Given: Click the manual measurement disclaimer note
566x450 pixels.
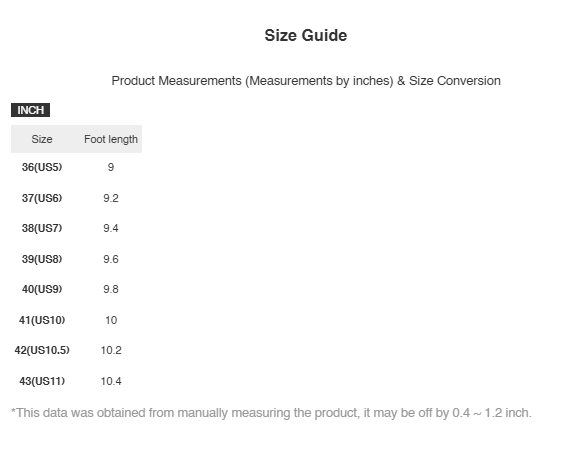Looking at the screenshot, I should coord(271,413).
